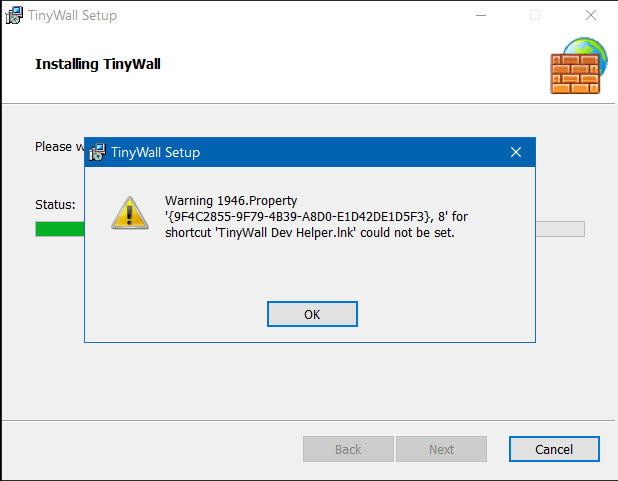Click the disabled Back button

tap(348, 449)
